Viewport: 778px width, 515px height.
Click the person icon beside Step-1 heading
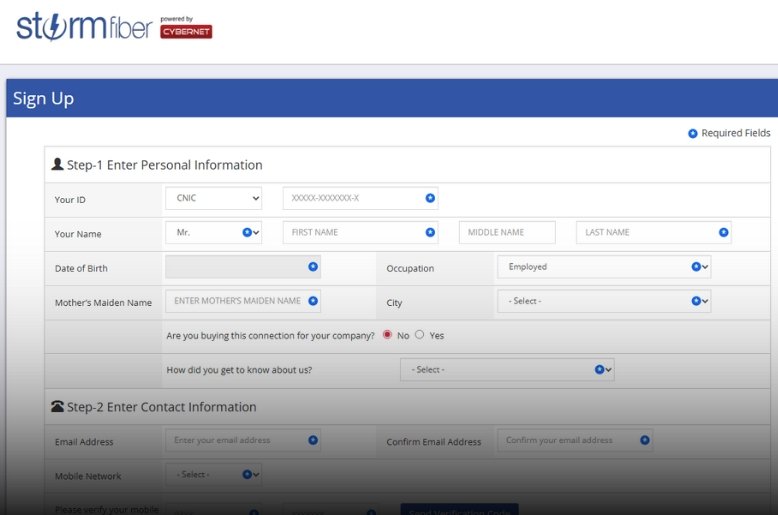(57, 164)
